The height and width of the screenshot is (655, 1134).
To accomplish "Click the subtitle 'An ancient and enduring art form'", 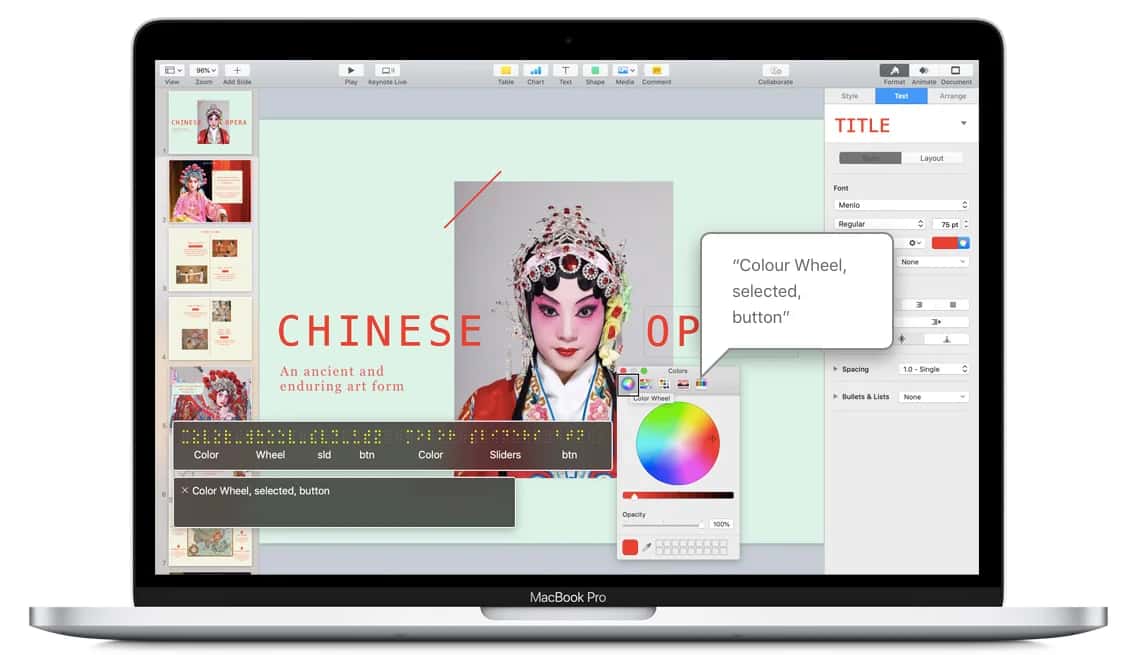I will tap(342, 378).
